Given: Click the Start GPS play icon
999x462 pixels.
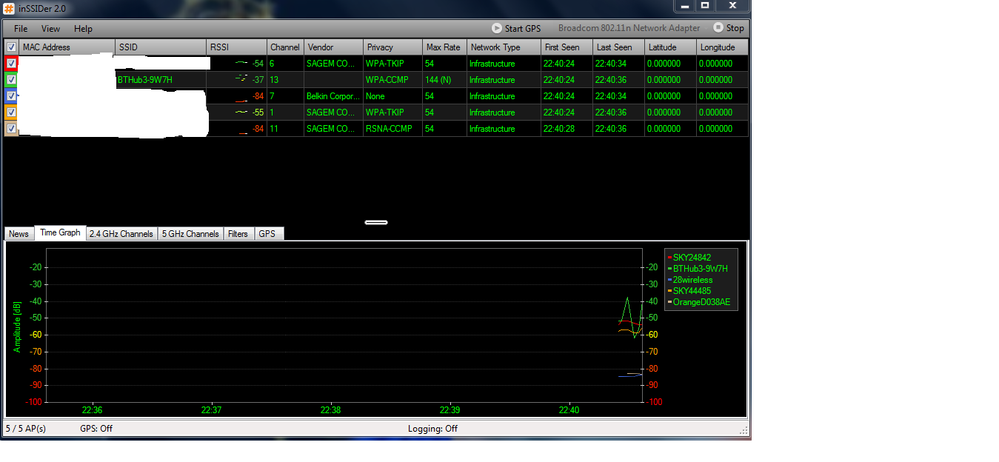Looking at the screenshot, I should (497, 29).
